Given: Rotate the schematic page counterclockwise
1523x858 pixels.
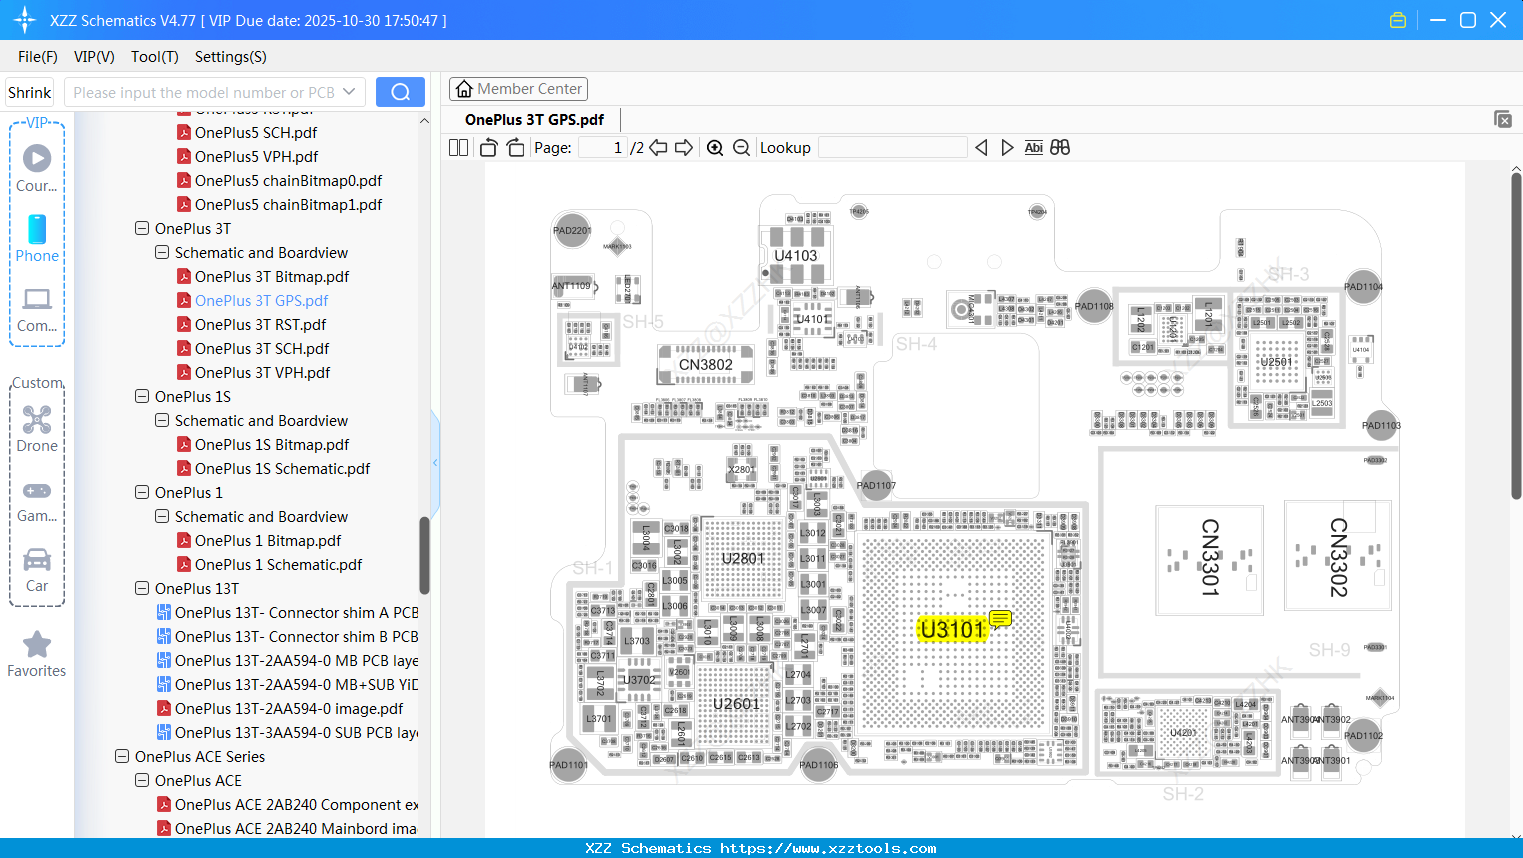Looking at the screenshot, I should (x=487, y=146).
